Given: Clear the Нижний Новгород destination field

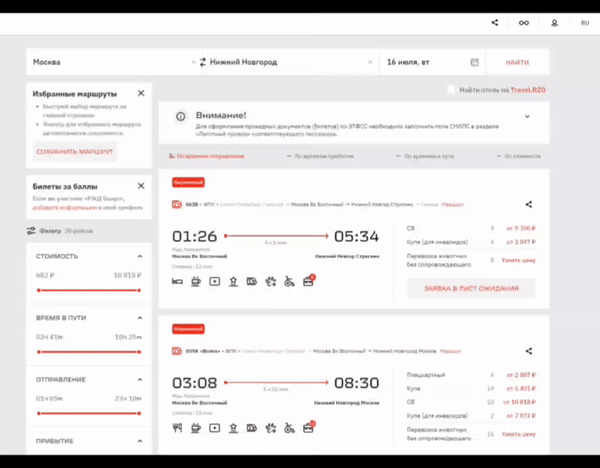Looking at the screenshot, I should click(x=370, y=62).
